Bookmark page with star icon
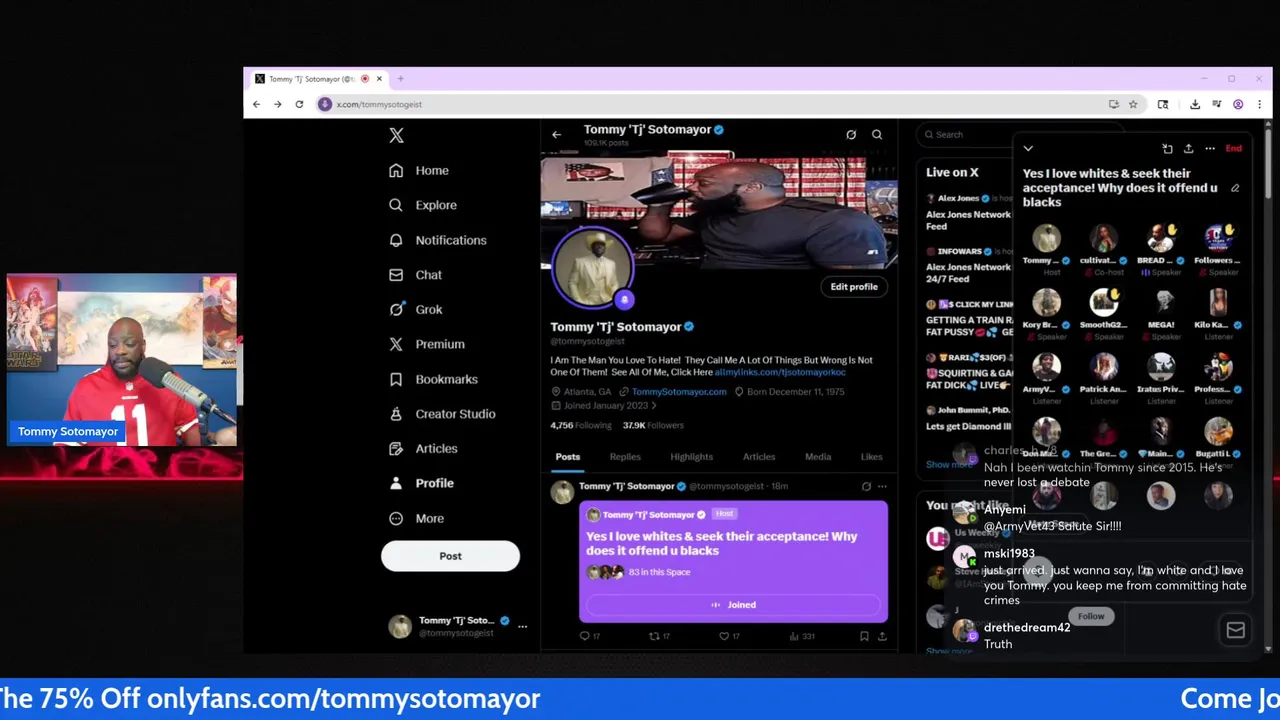Image resolution: width=1280 pixels, height=720 pixels. point(1133,104)
